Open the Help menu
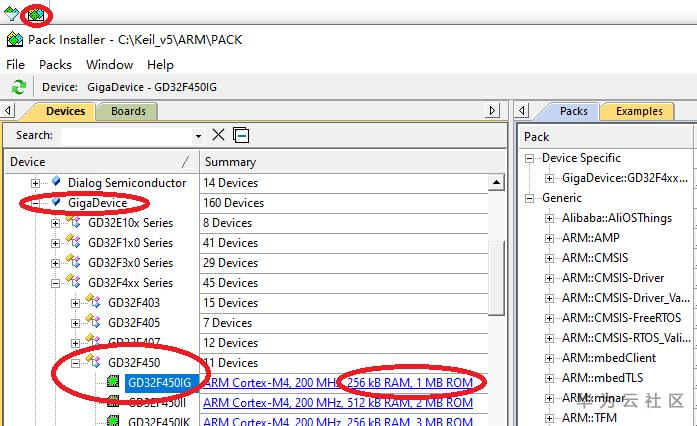The image size is (697, 426). [160, 64]
